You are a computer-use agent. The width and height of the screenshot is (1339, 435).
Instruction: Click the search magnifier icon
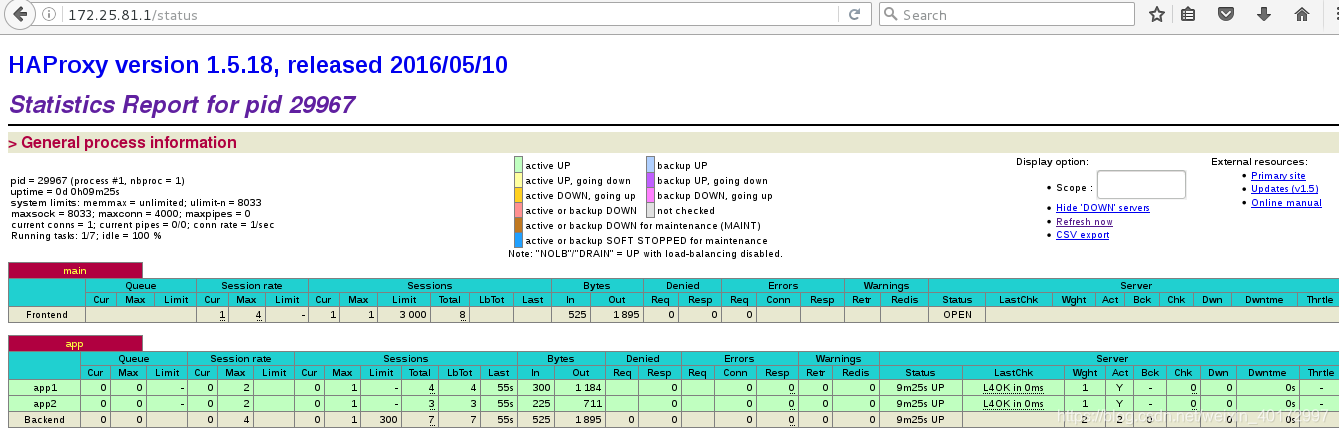[891, 15]
